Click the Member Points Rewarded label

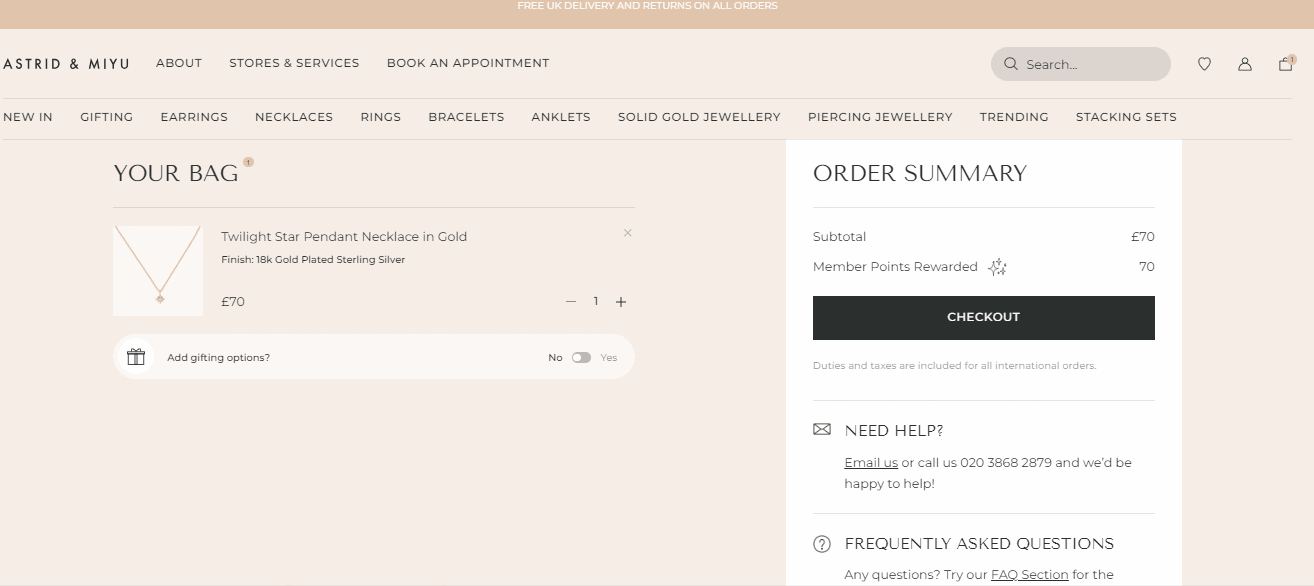895,267
